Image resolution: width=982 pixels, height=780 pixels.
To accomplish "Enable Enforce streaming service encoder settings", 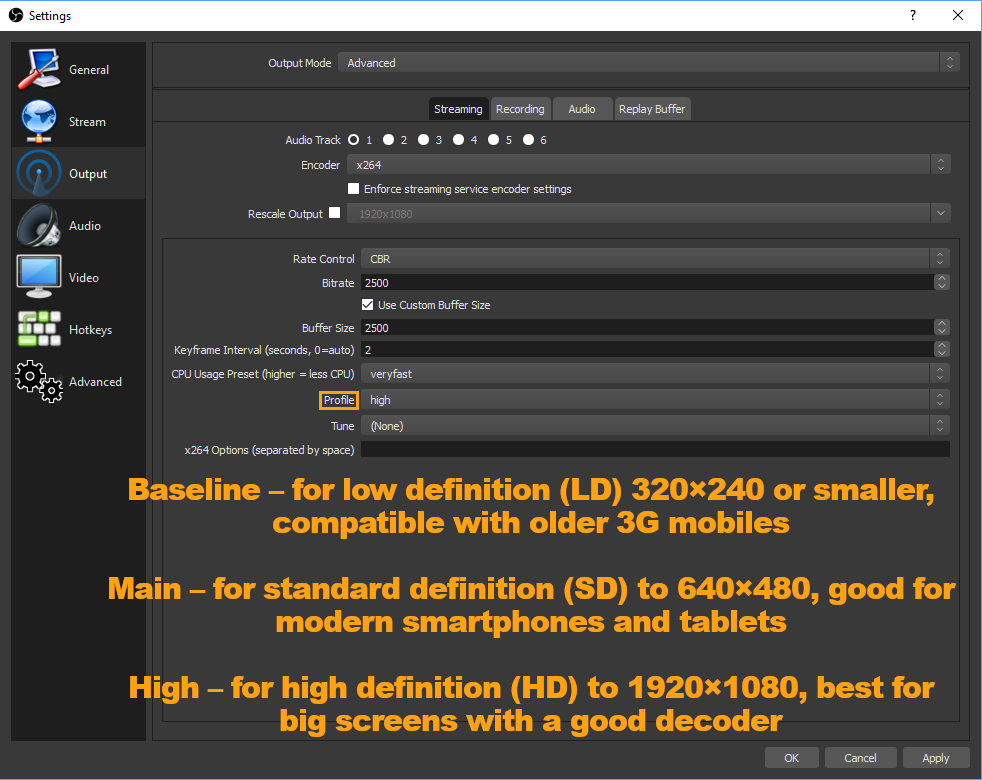I will 354,189.
